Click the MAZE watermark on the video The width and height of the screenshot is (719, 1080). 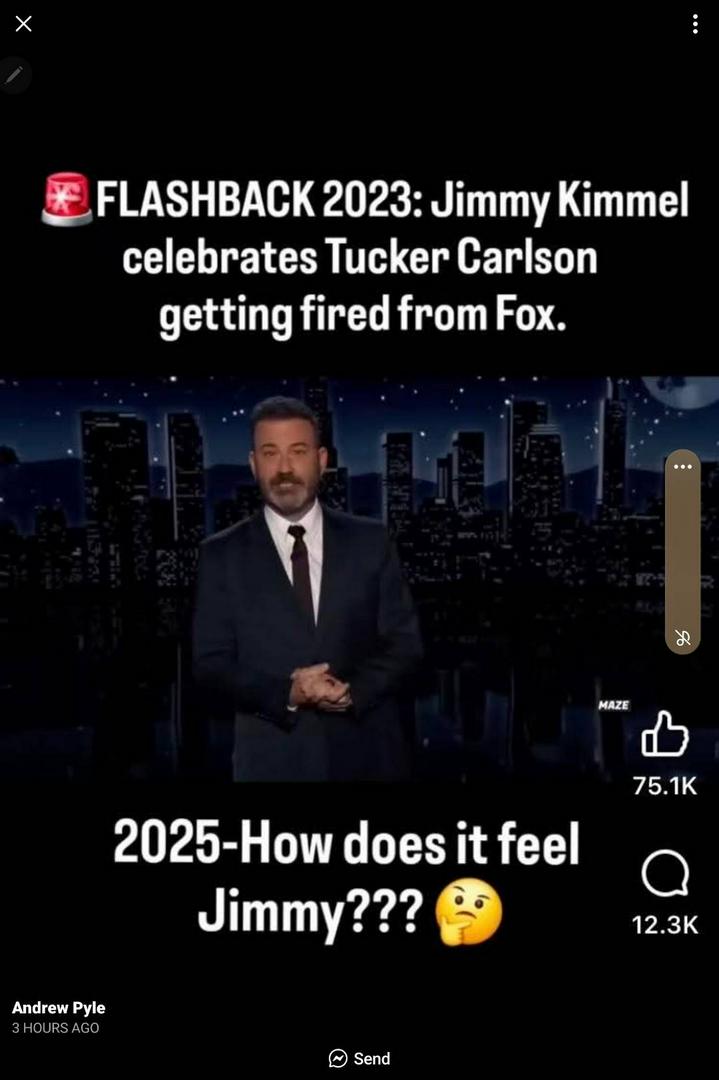[613, 705]
